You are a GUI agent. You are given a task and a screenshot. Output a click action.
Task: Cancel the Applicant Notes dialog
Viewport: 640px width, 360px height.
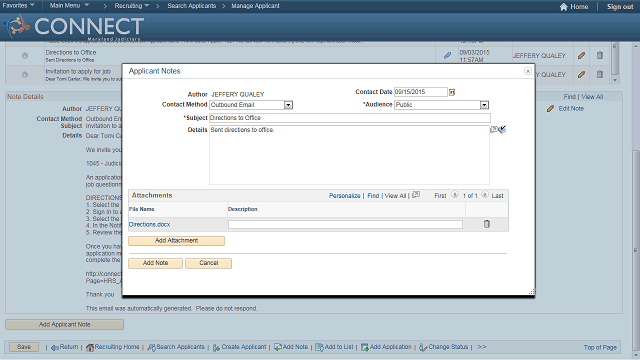(x=209, y=263)
